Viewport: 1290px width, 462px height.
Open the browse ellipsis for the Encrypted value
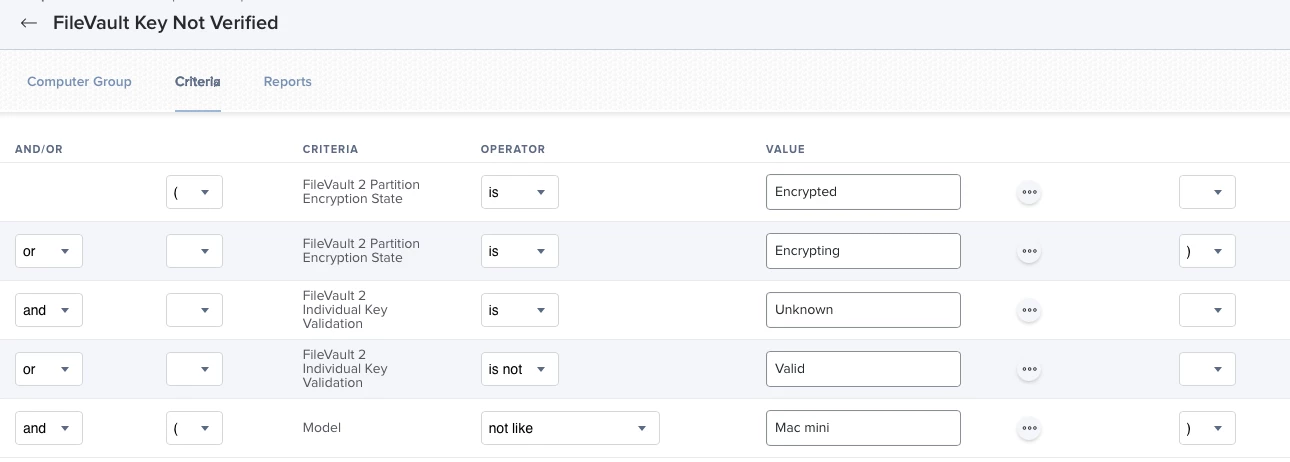pos(1029,192)
